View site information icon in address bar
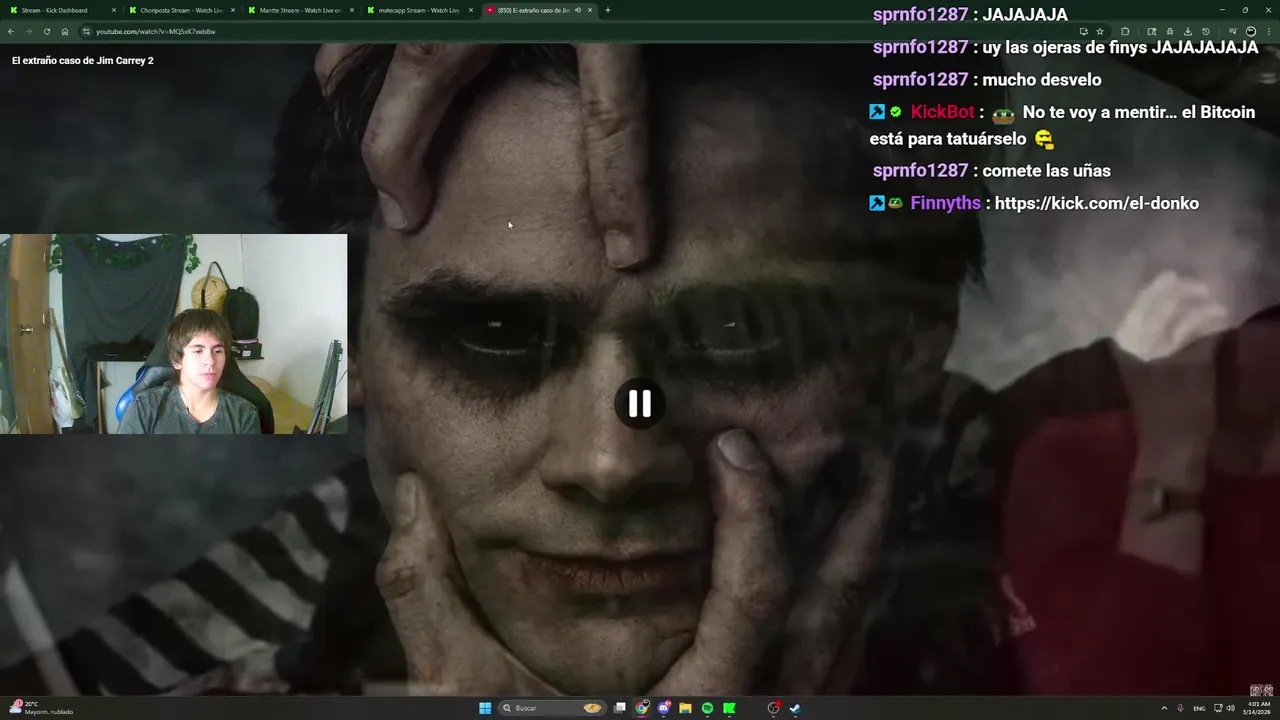Screen dimensions: 1280x720 (x=86, y=31)
